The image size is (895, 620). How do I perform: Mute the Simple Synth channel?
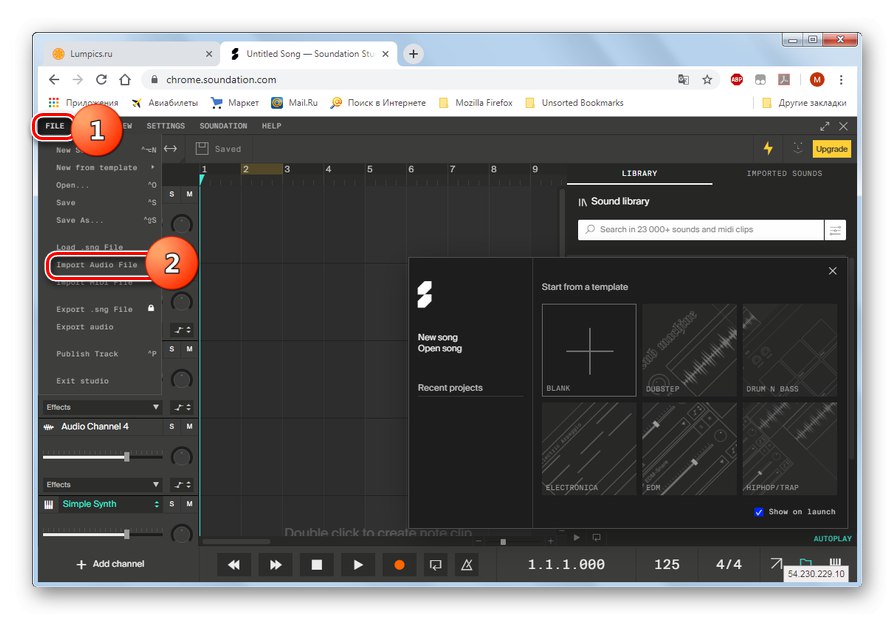click(190, 504)
